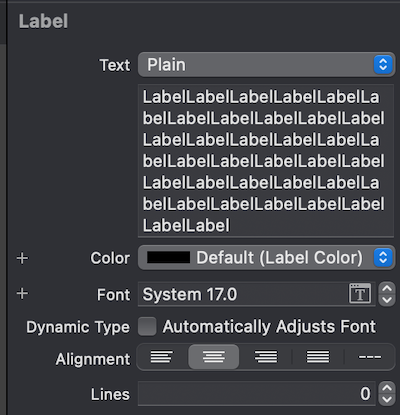
Task: Click the Color dropdown blue arrow
Action: tap(383, 258)
